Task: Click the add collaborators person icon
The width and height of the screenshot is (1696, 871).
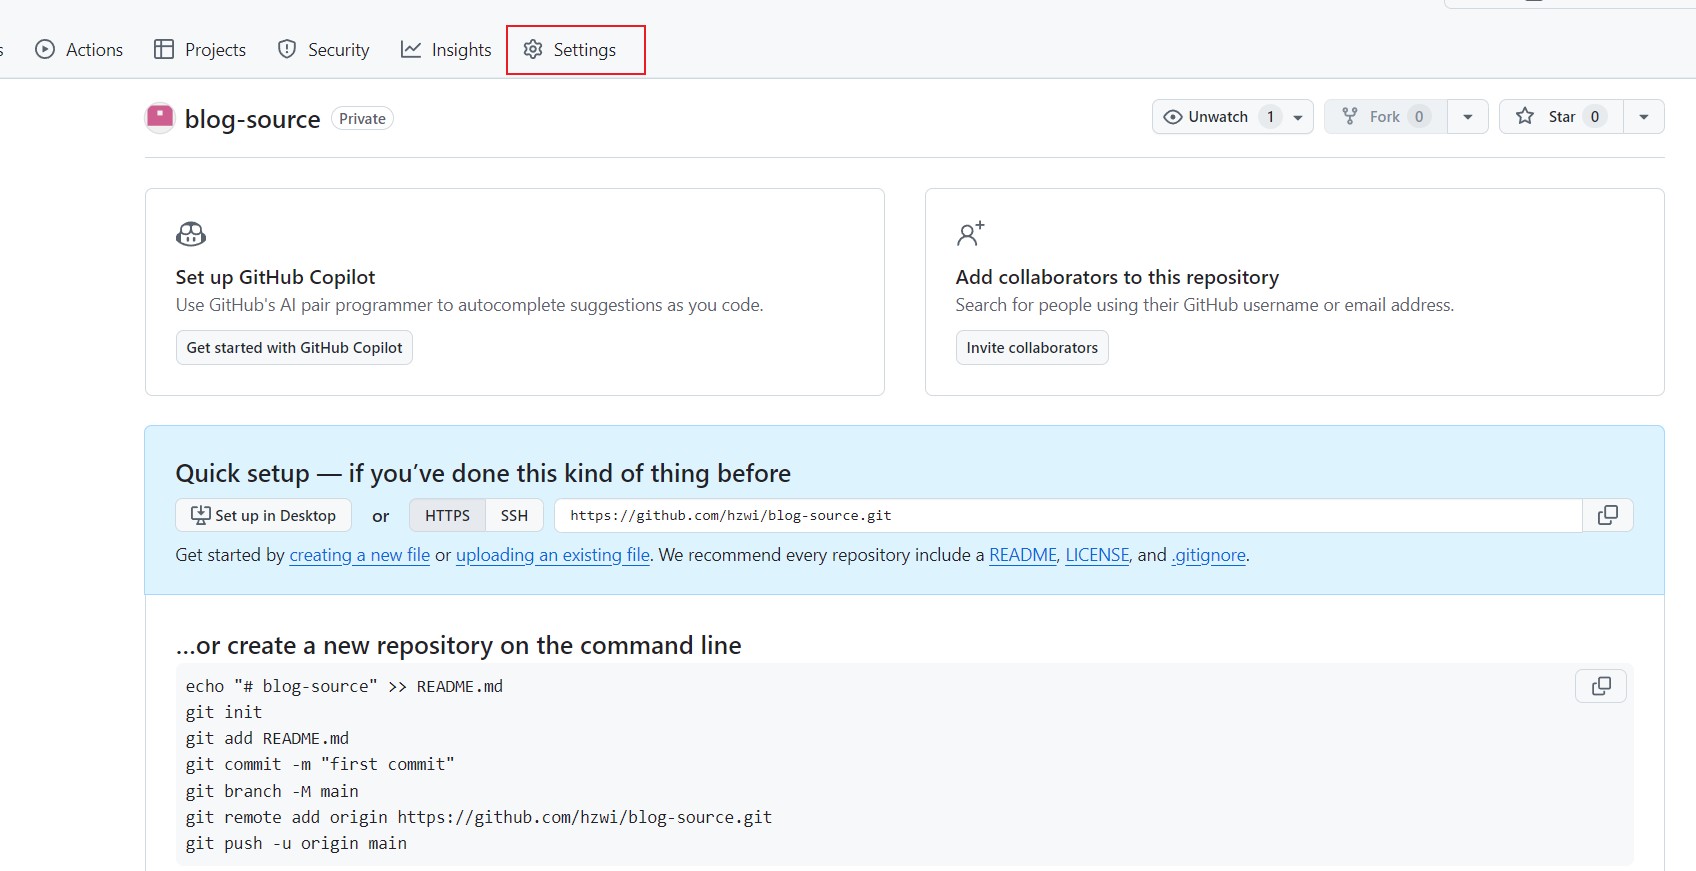Action: (x=970, y=234)
